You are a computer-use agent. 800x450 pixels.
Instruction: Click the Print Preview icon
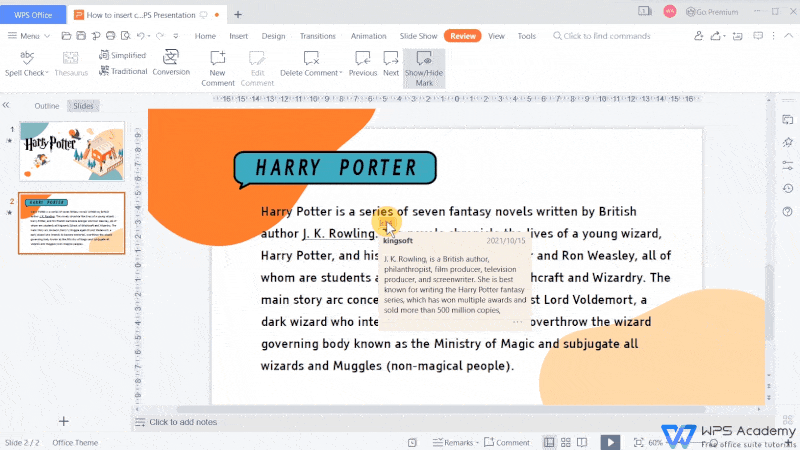[x=126, y=36]
